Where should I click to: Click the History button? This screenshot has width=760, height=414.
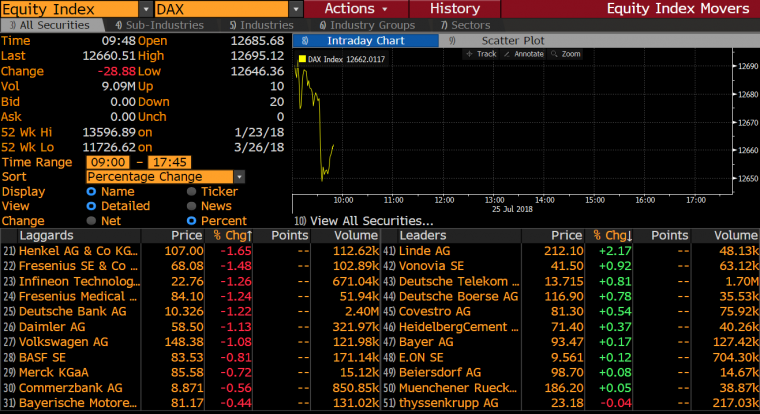pos(454,9)
